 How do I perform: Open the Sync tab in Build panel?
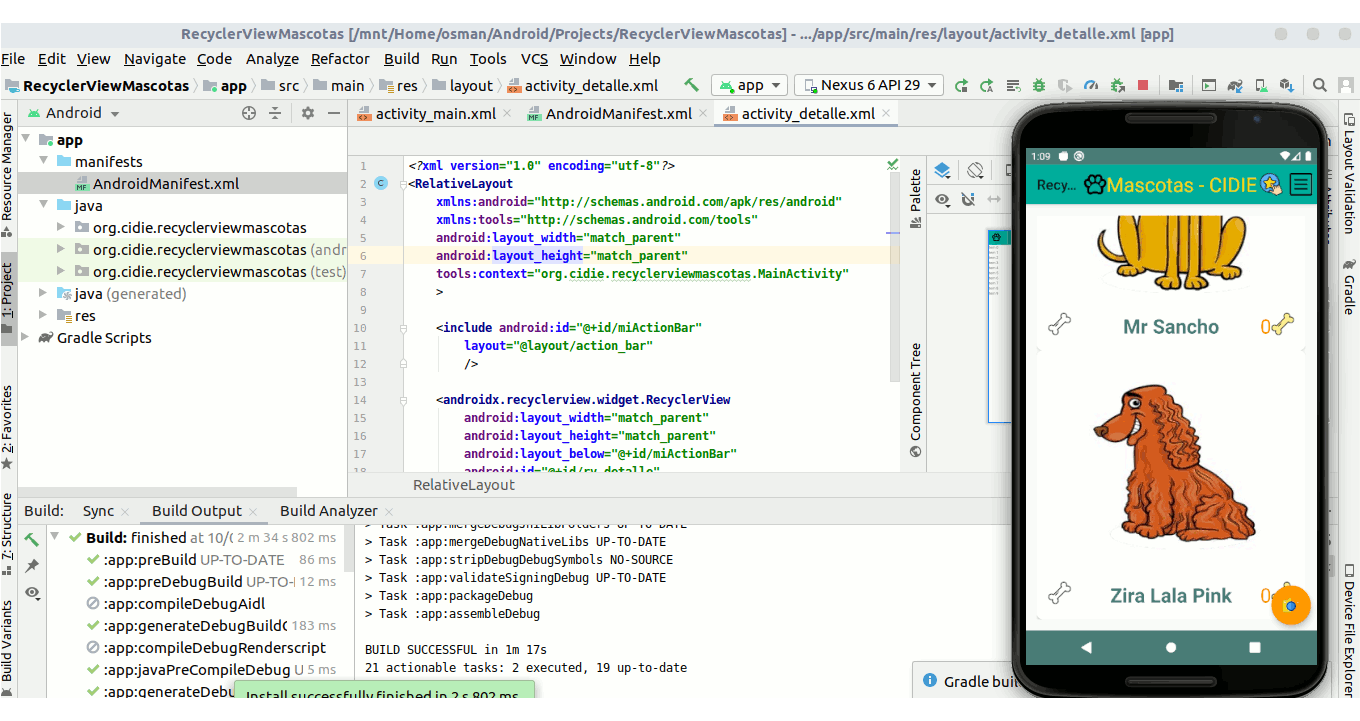(98, 511)
